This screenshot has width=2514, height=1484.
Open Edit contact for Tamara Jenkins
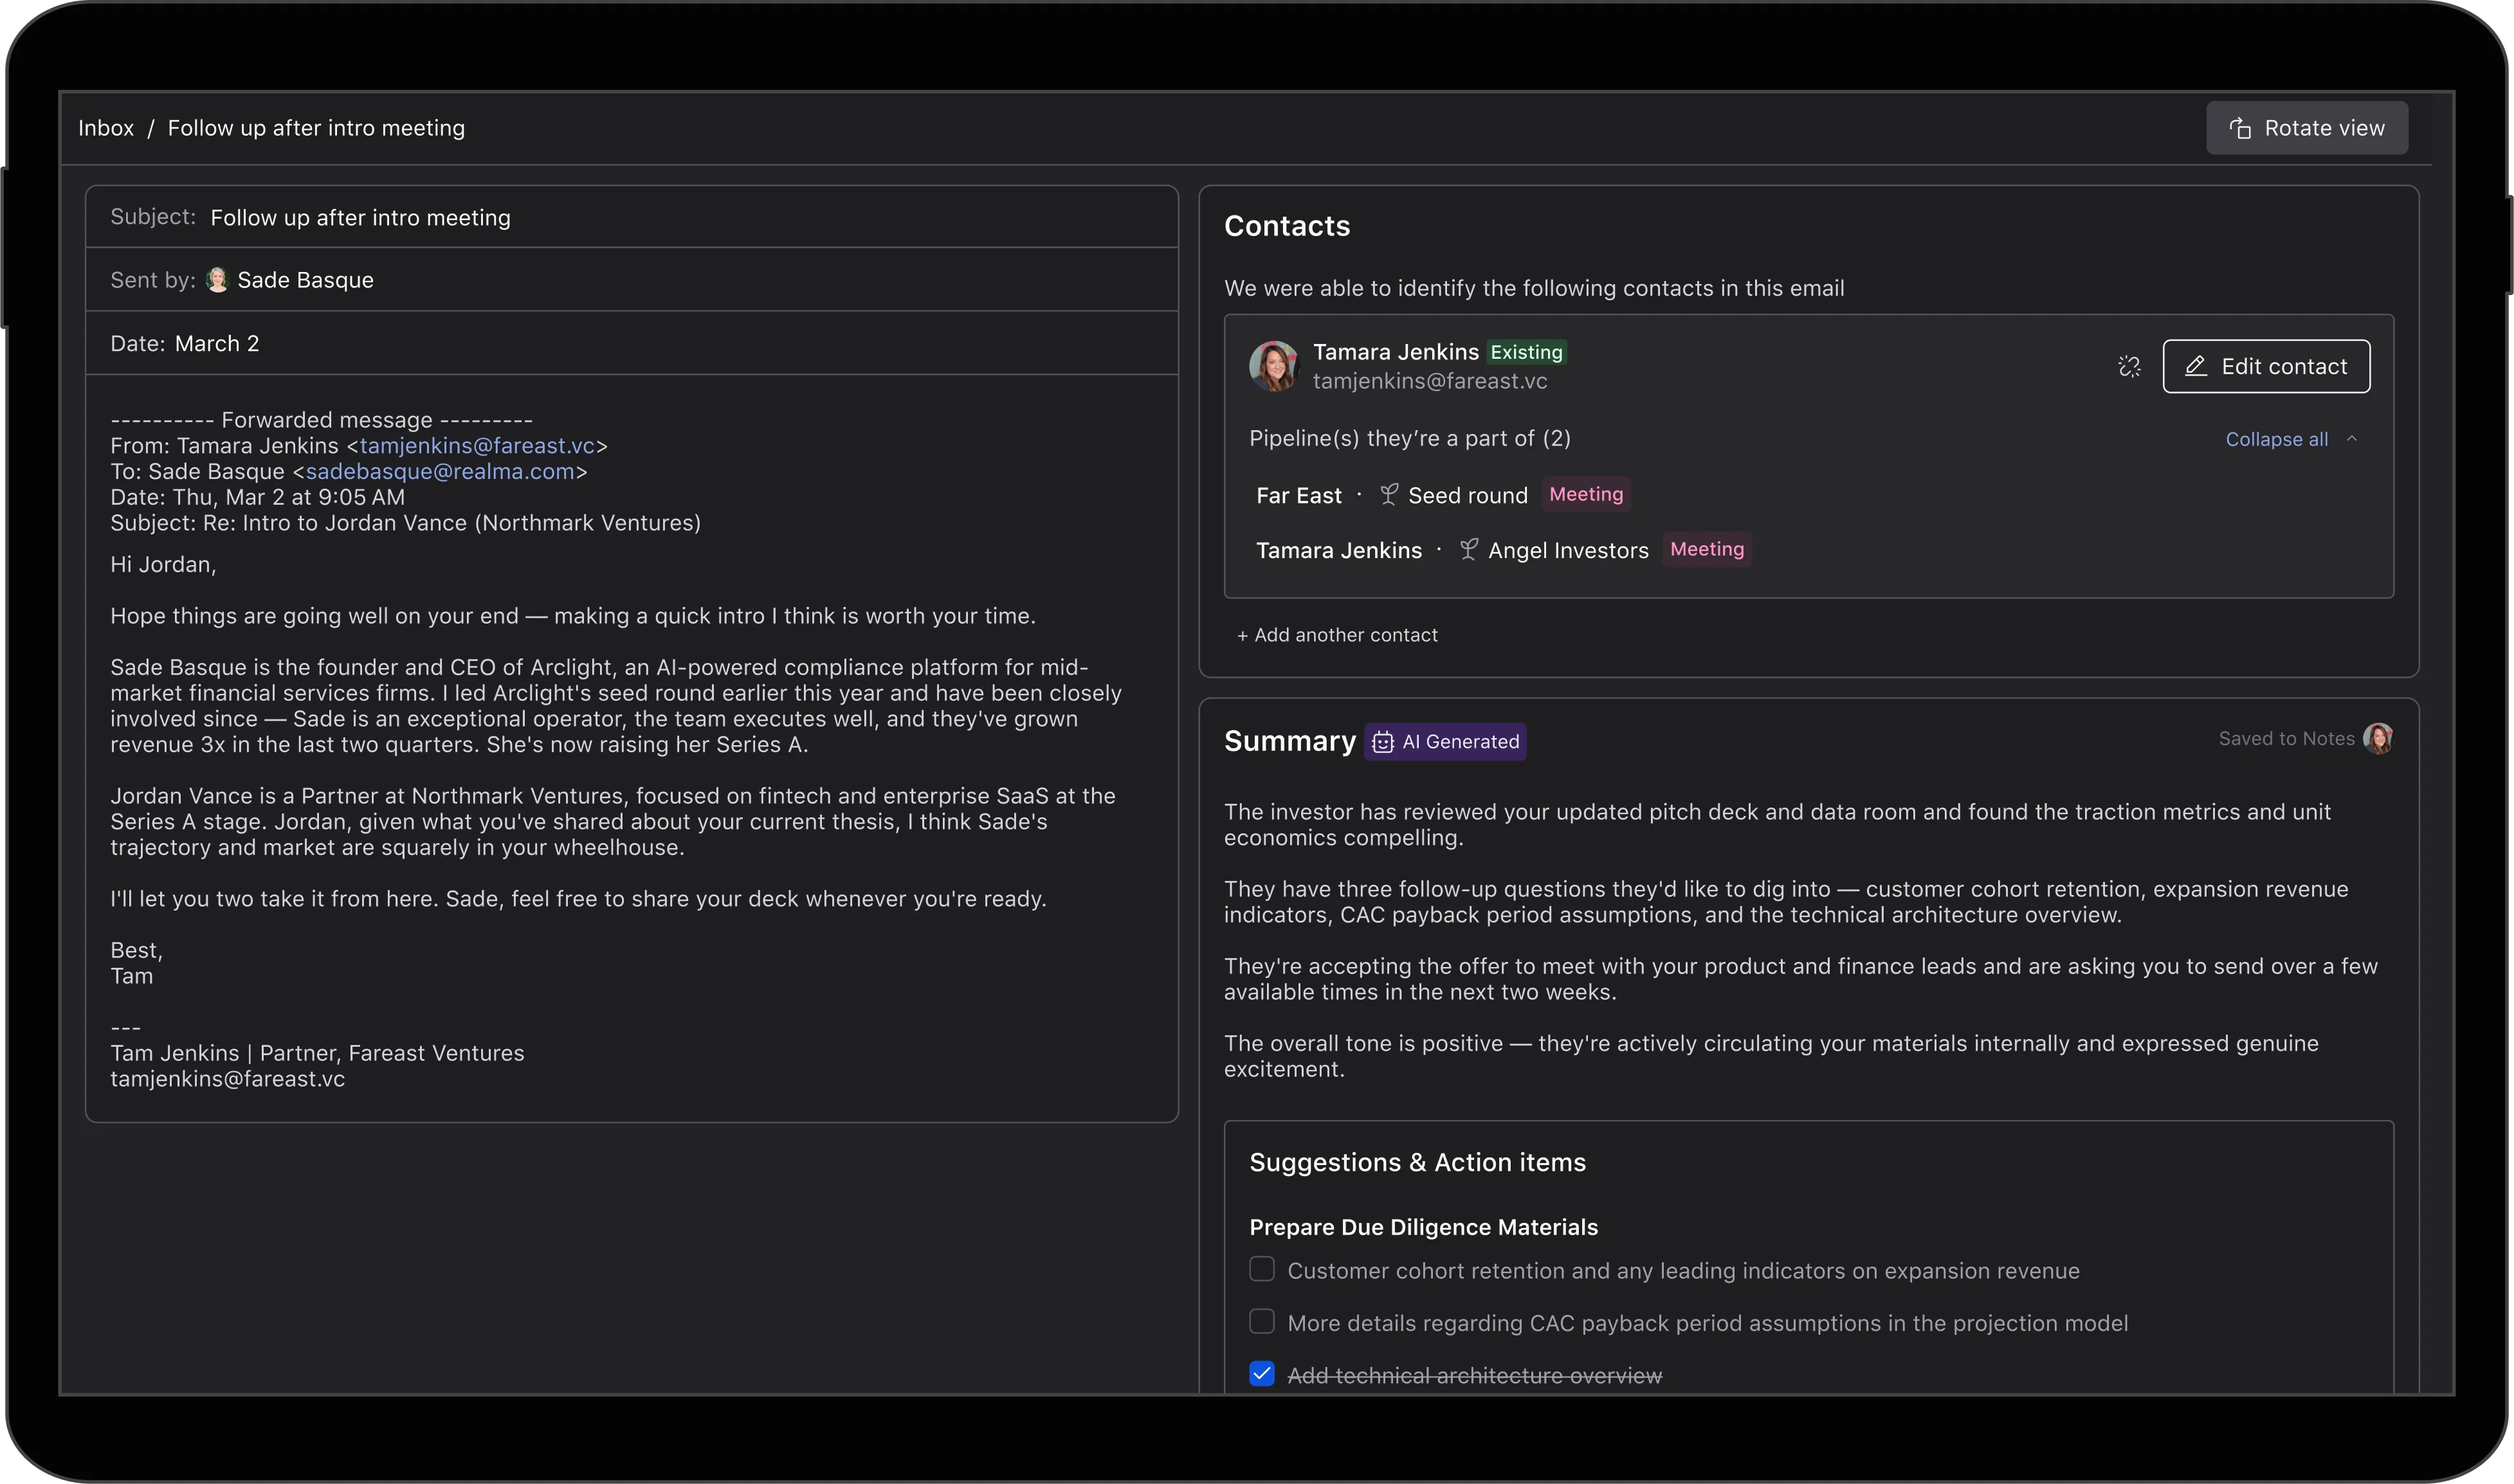click(2266, 366)
